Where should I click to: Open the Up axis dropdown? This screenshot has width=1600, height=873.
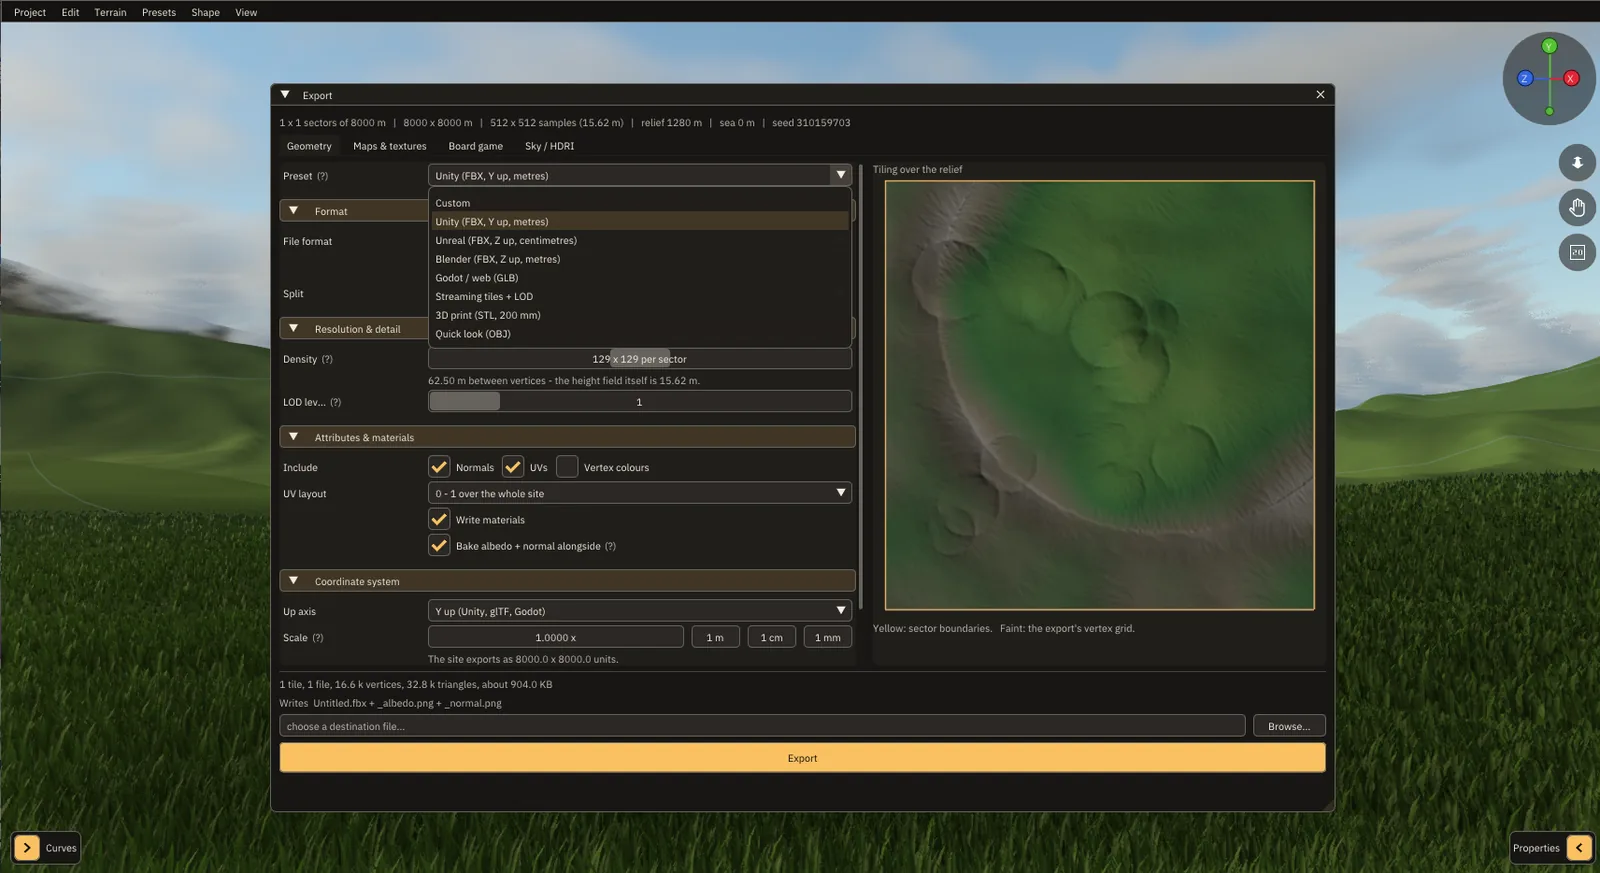click(x=640, y=611)
